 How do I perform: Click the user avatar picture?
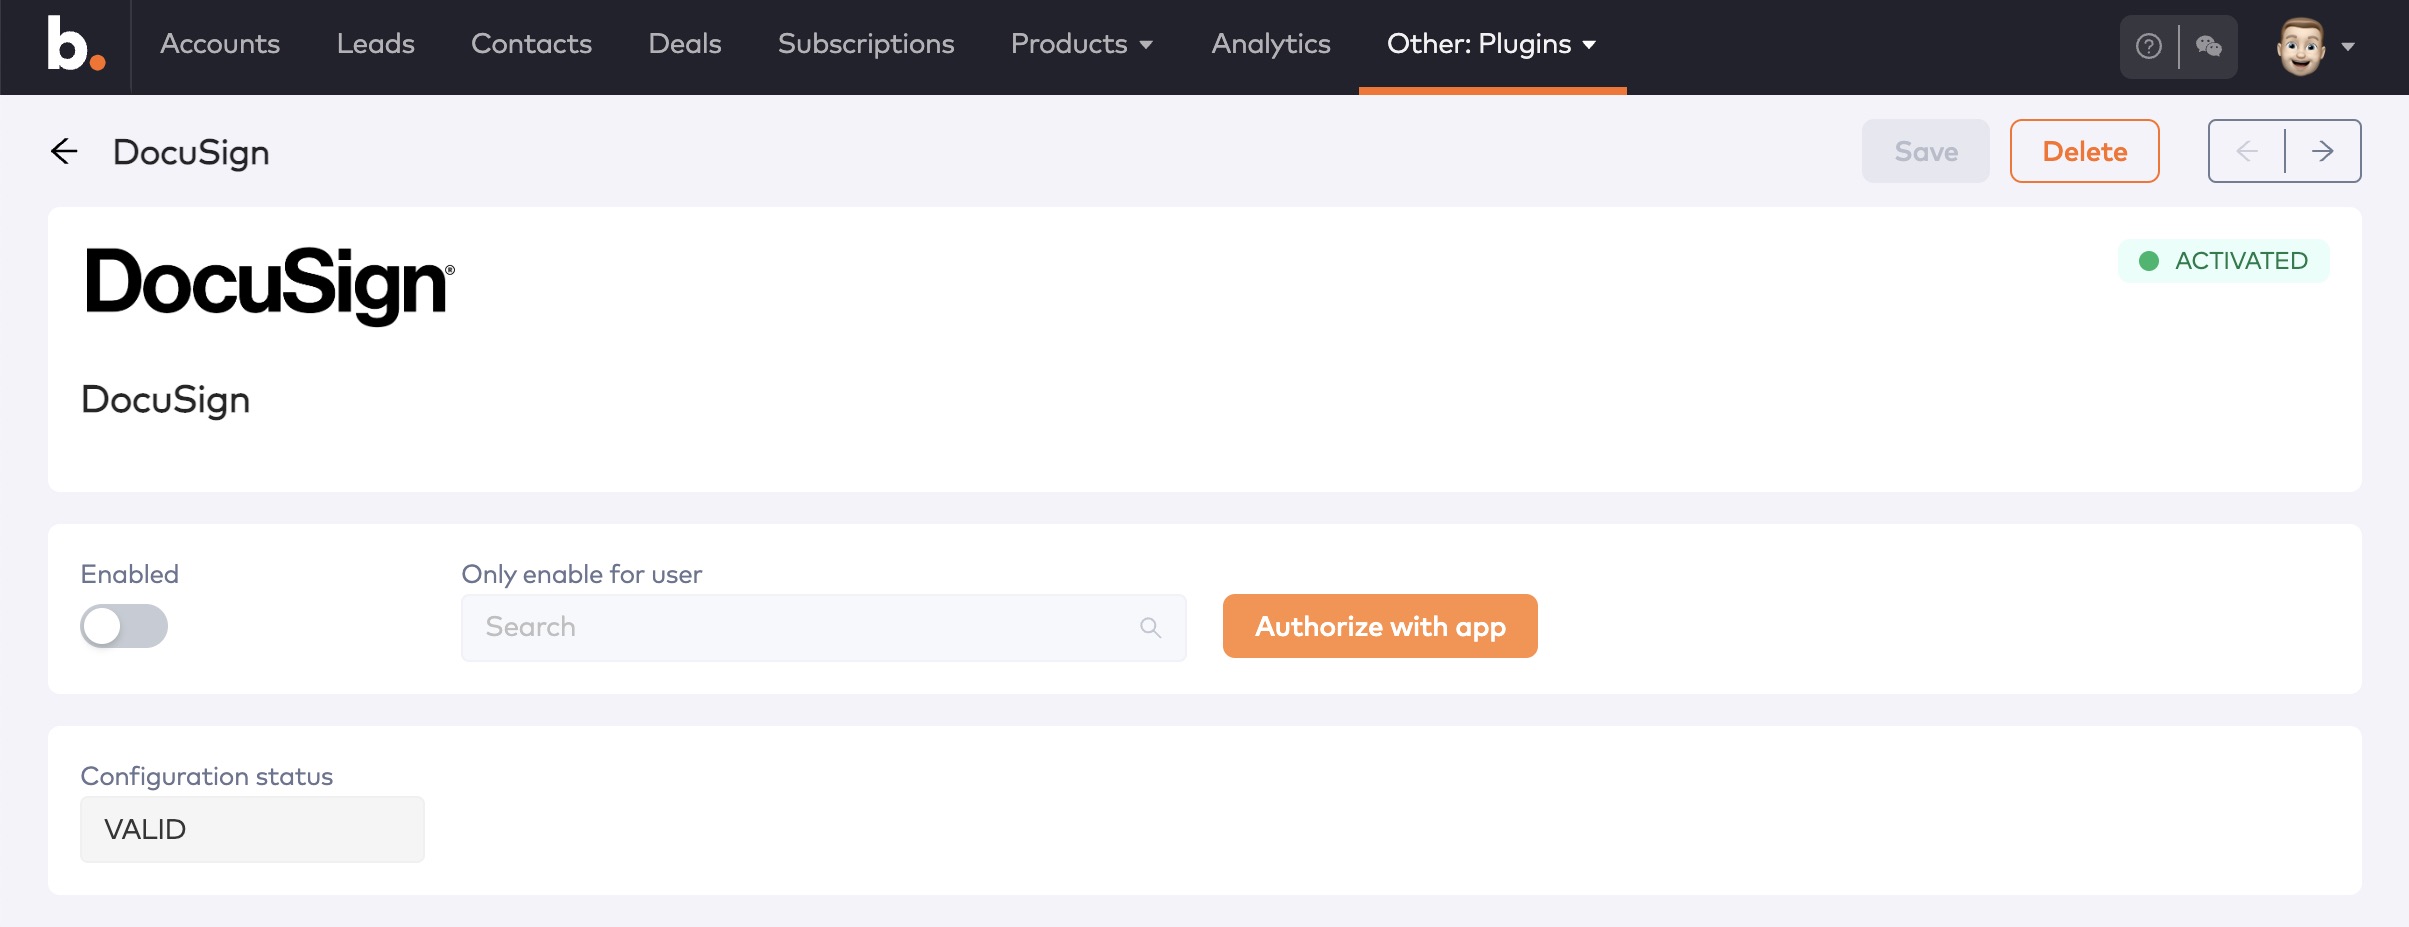tap(2301, 46)
